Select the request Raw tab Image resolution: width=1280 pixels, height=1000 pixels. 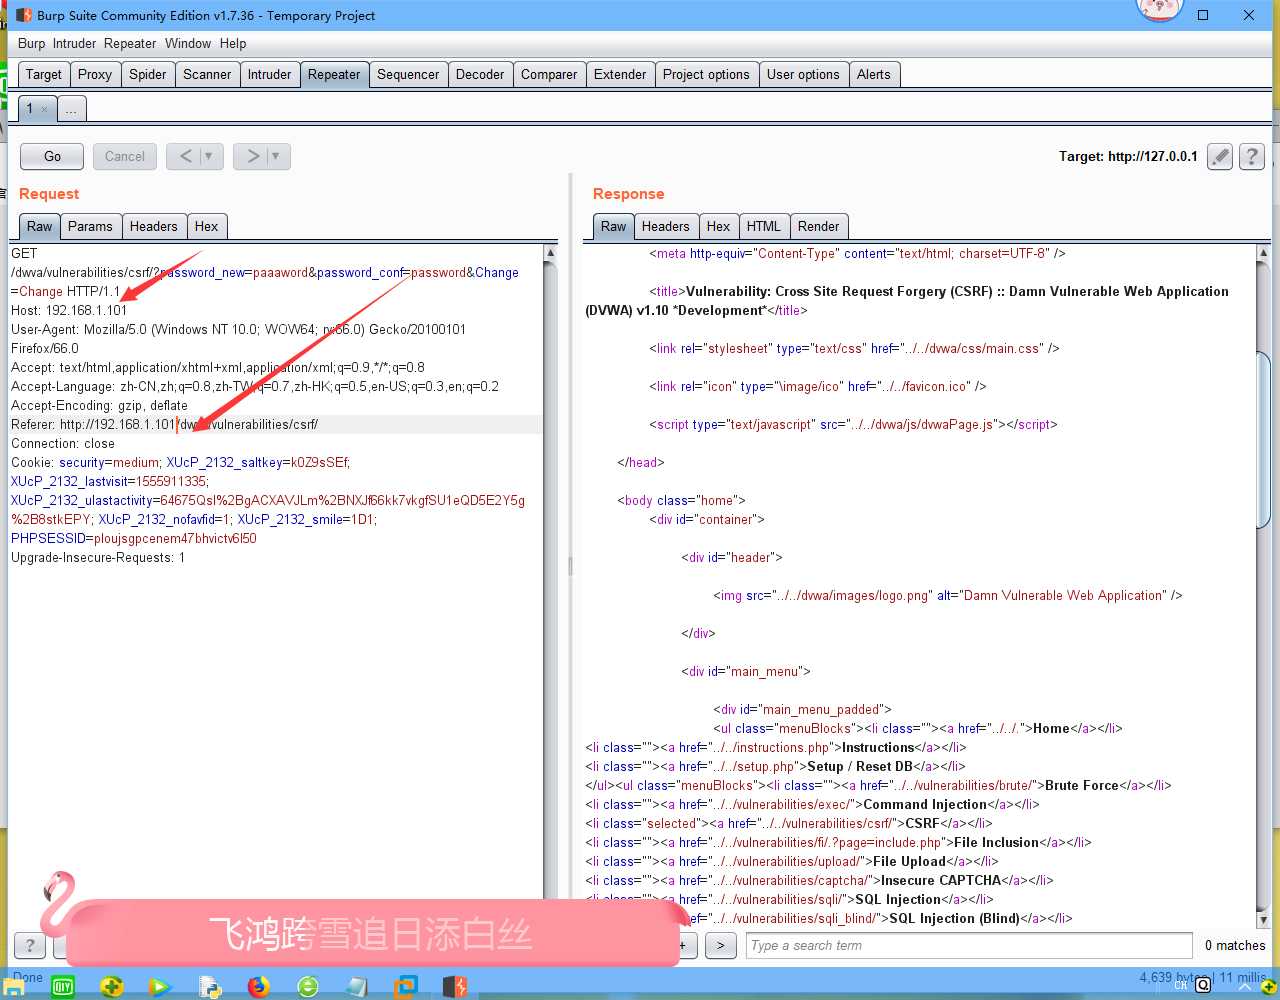40,226
